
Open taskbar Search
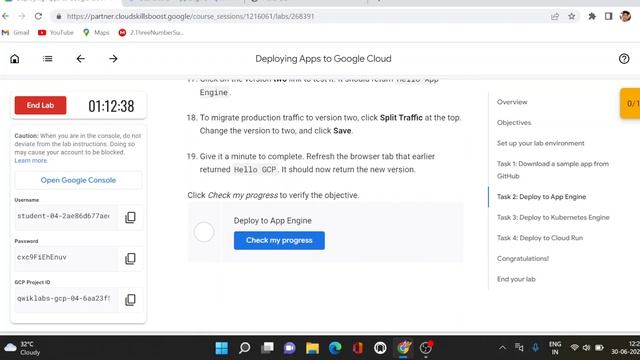pos(244,348)
